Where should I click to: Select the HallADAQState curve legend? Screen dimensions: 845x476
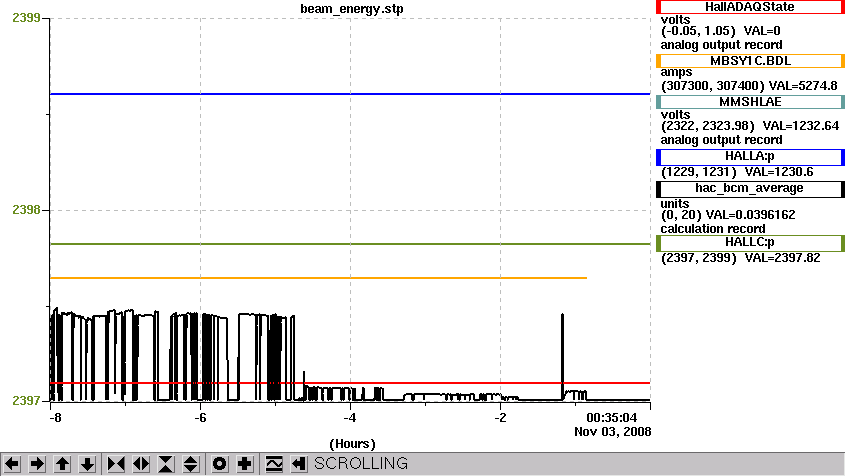[x=750, y=7]
